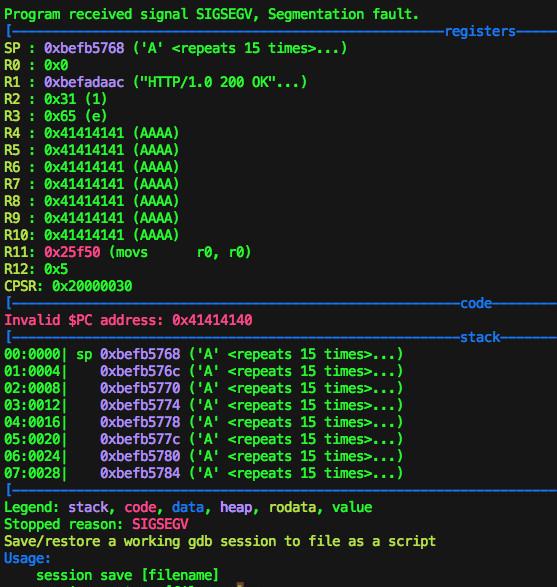The height and width of the screenshot is (587, 557).
Task: Click stack address 0xbefb5784
Action: [140, 473]
